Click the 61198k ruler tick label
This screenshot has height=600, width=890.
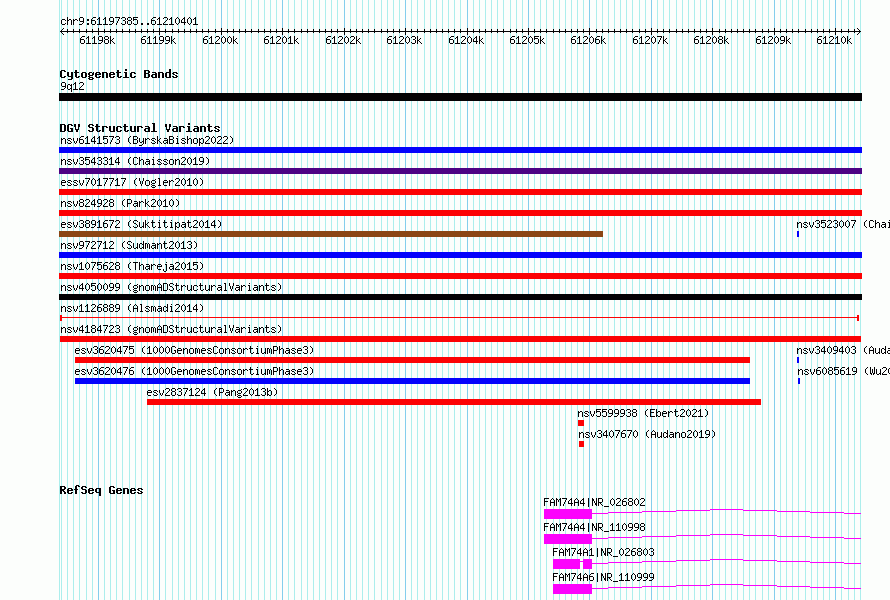[97, 40]
